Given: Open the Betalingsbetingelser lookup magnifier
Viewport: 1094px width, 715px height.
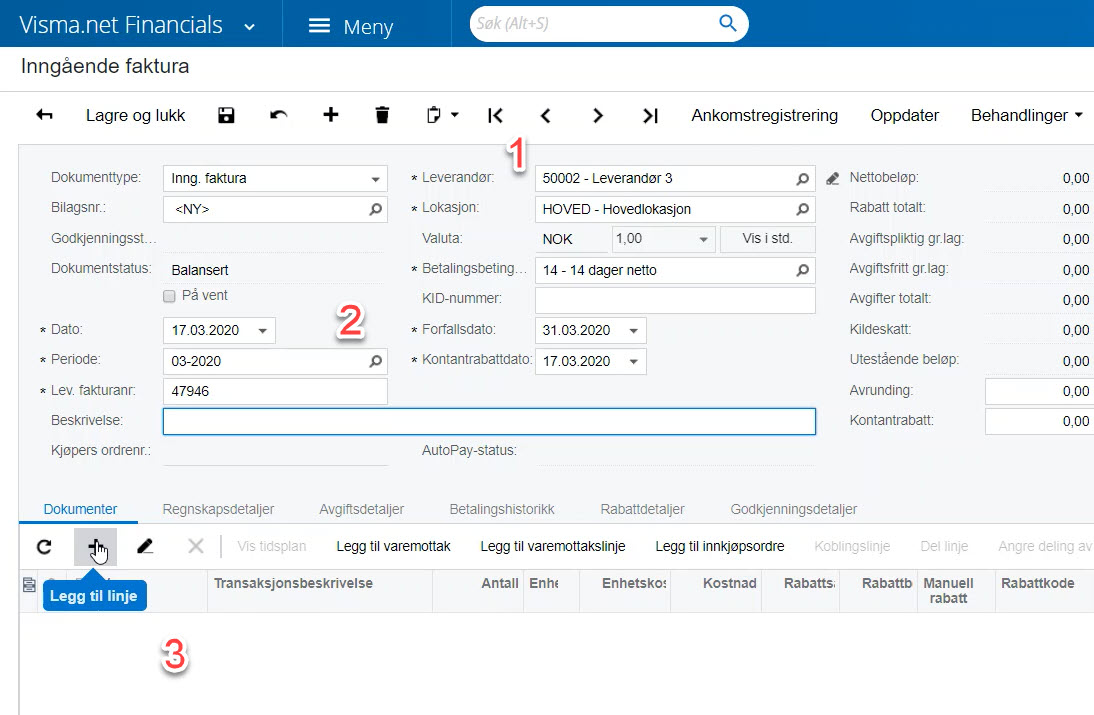Looking at the screenshot, I should (802, 270).
